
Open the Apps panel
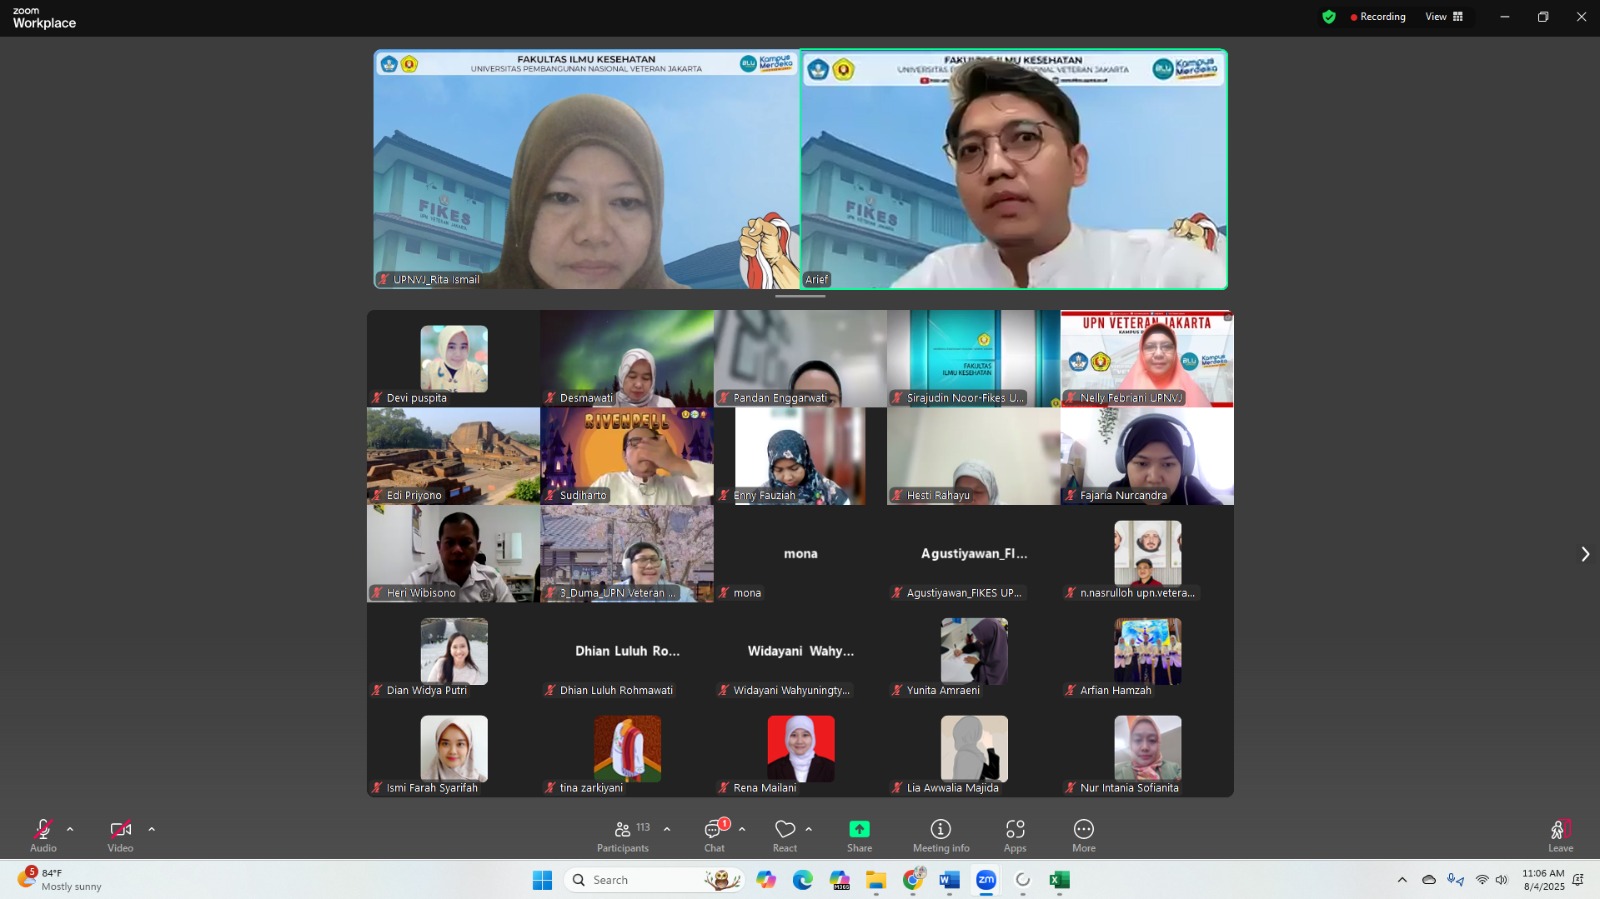coord(1015,835)
